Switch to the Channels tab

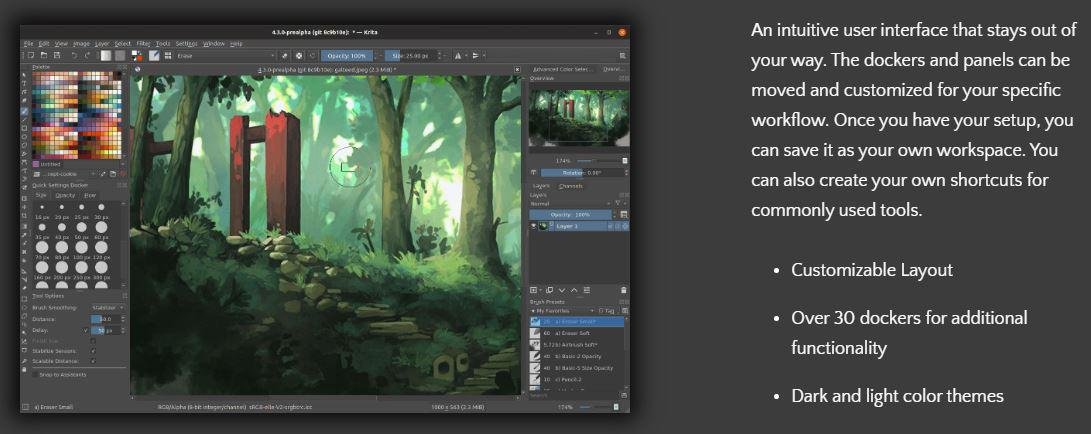click(571, 186)
